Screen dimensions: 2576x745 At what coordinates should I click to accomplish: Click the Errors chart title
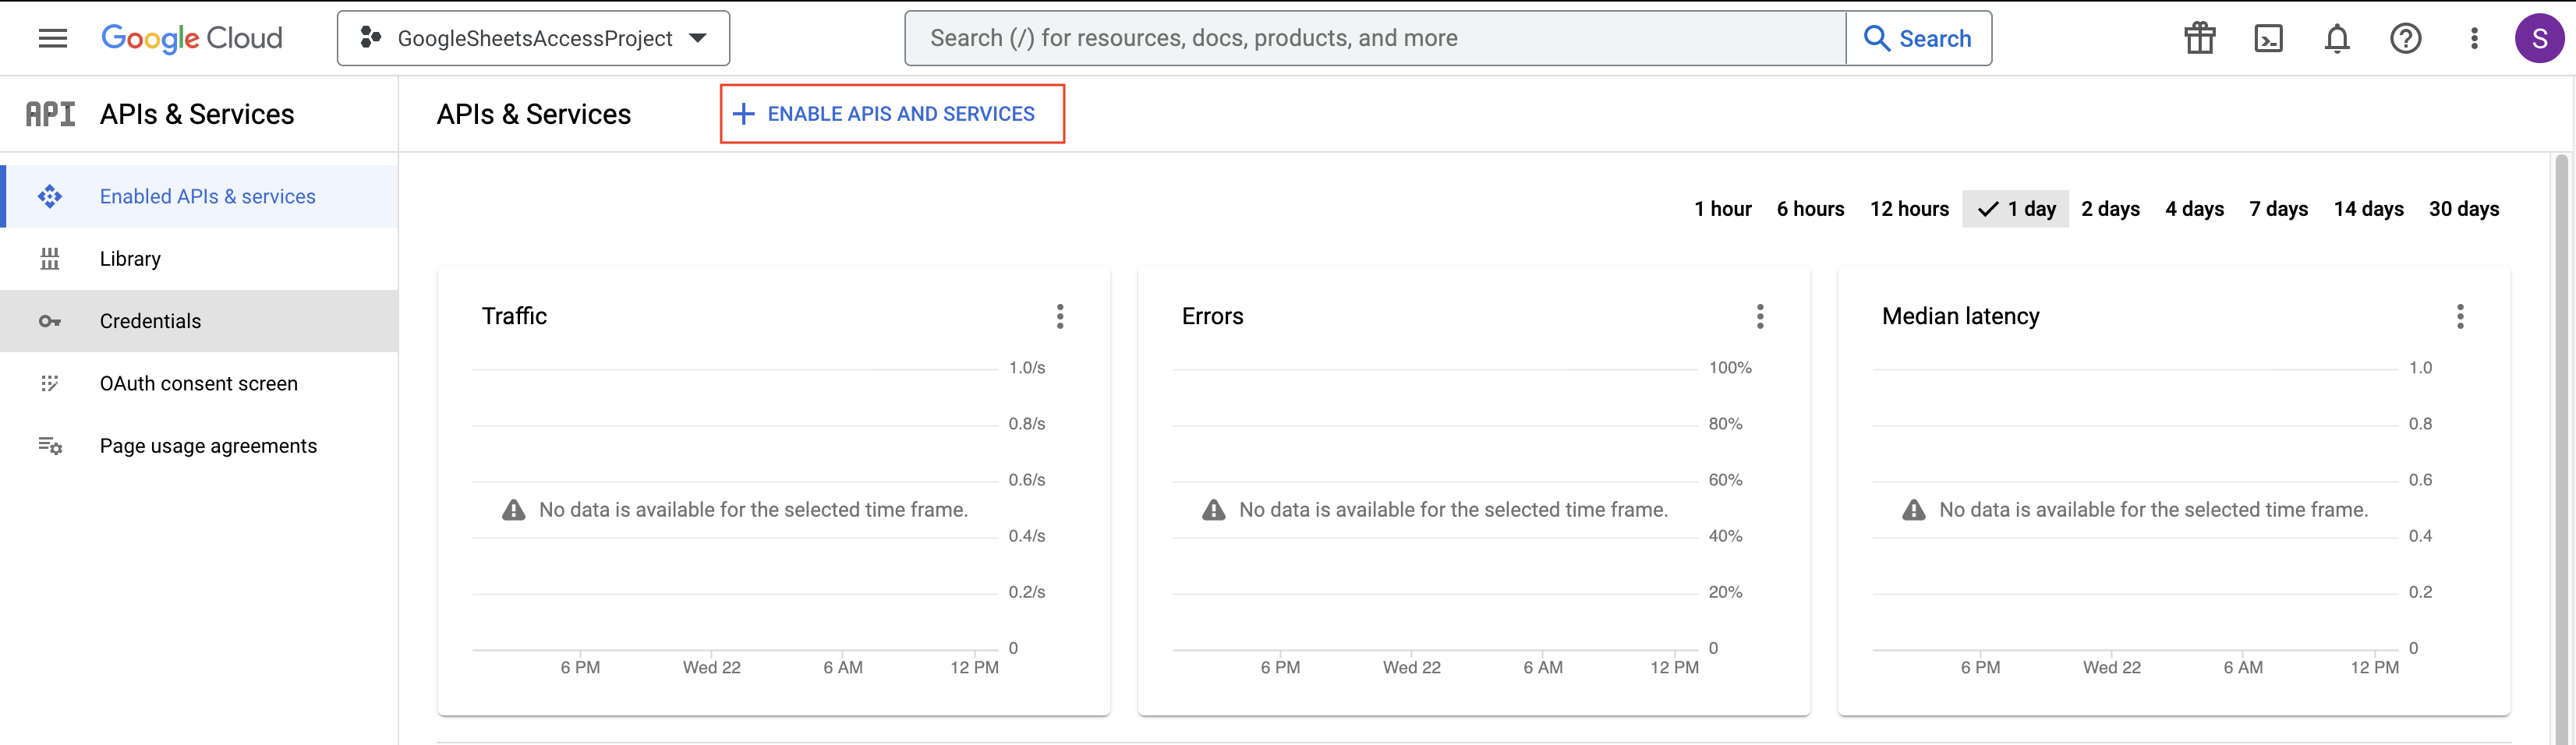point(1212,316)
